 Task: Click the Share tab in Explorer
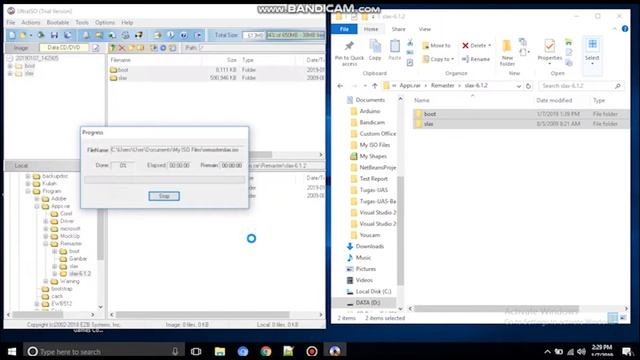[398, 29]
